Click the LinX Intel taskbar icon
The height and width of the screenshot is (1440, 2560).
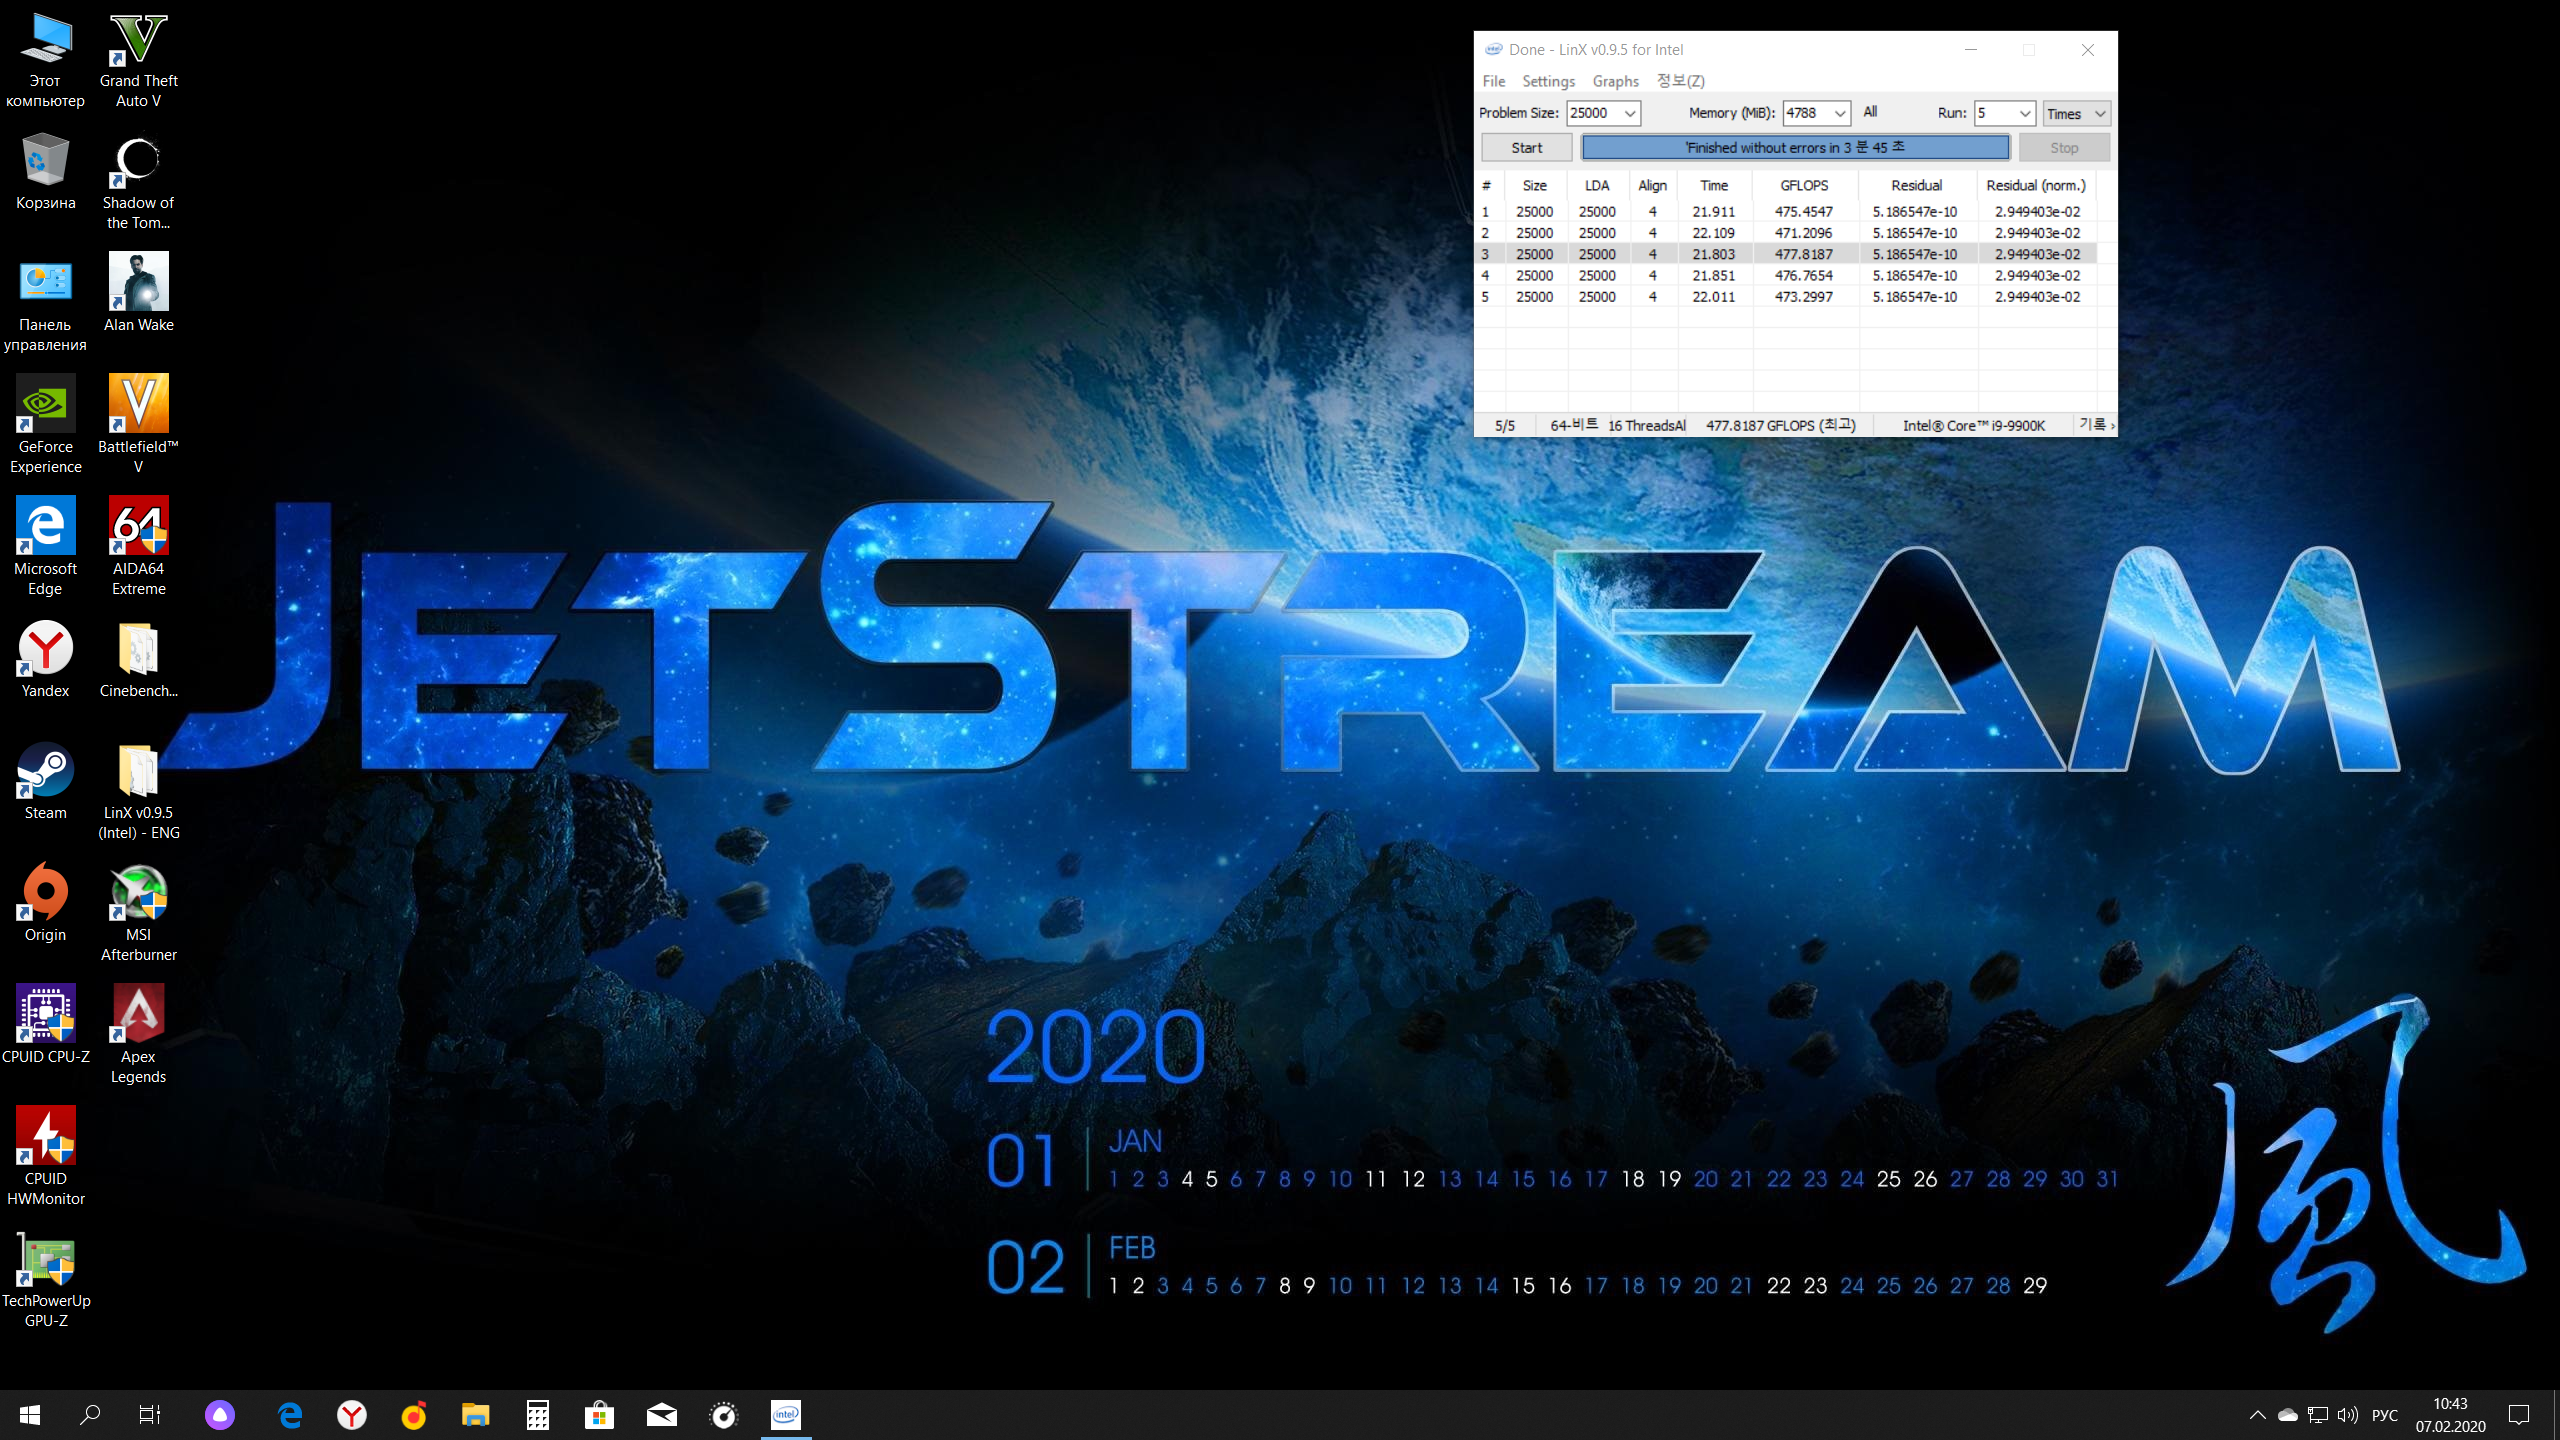(x=785, y=1415)
